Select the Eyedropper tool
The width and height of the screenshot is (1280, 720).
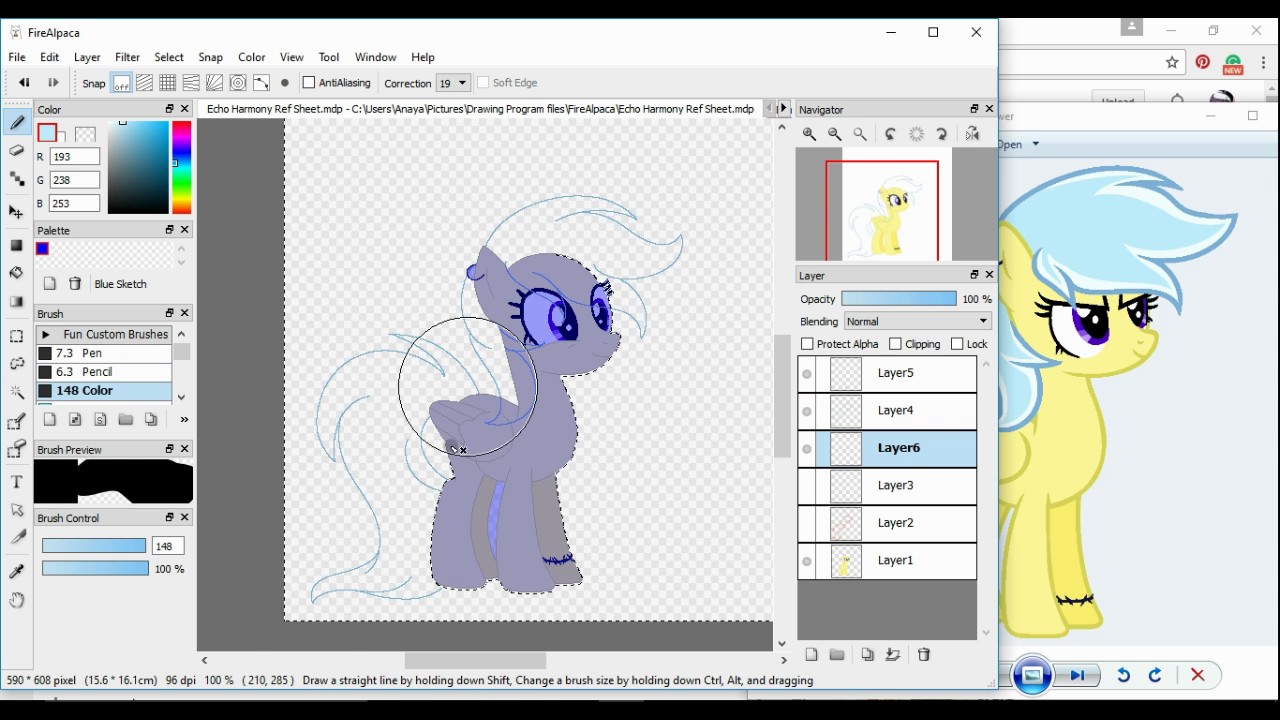click(x=17, y=571)
